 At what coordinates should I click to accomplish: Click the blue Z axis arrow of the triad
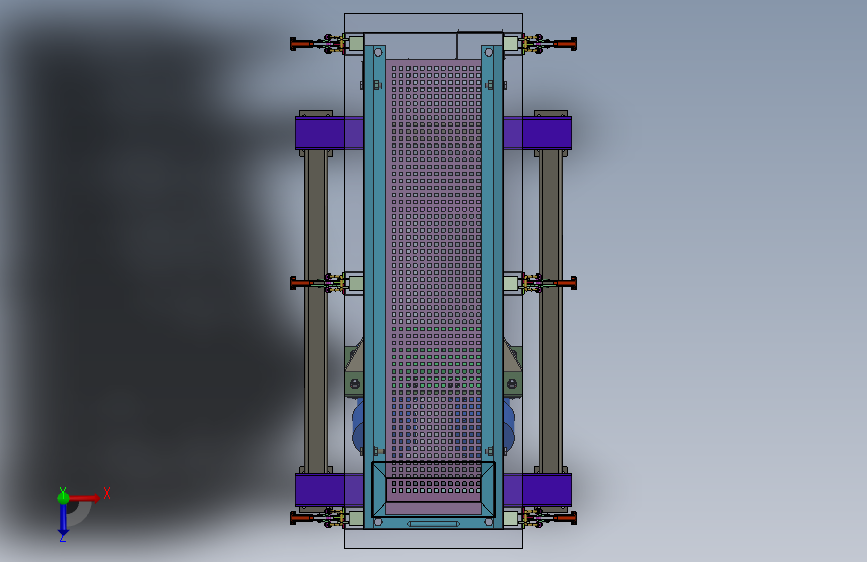pos(63,520)
